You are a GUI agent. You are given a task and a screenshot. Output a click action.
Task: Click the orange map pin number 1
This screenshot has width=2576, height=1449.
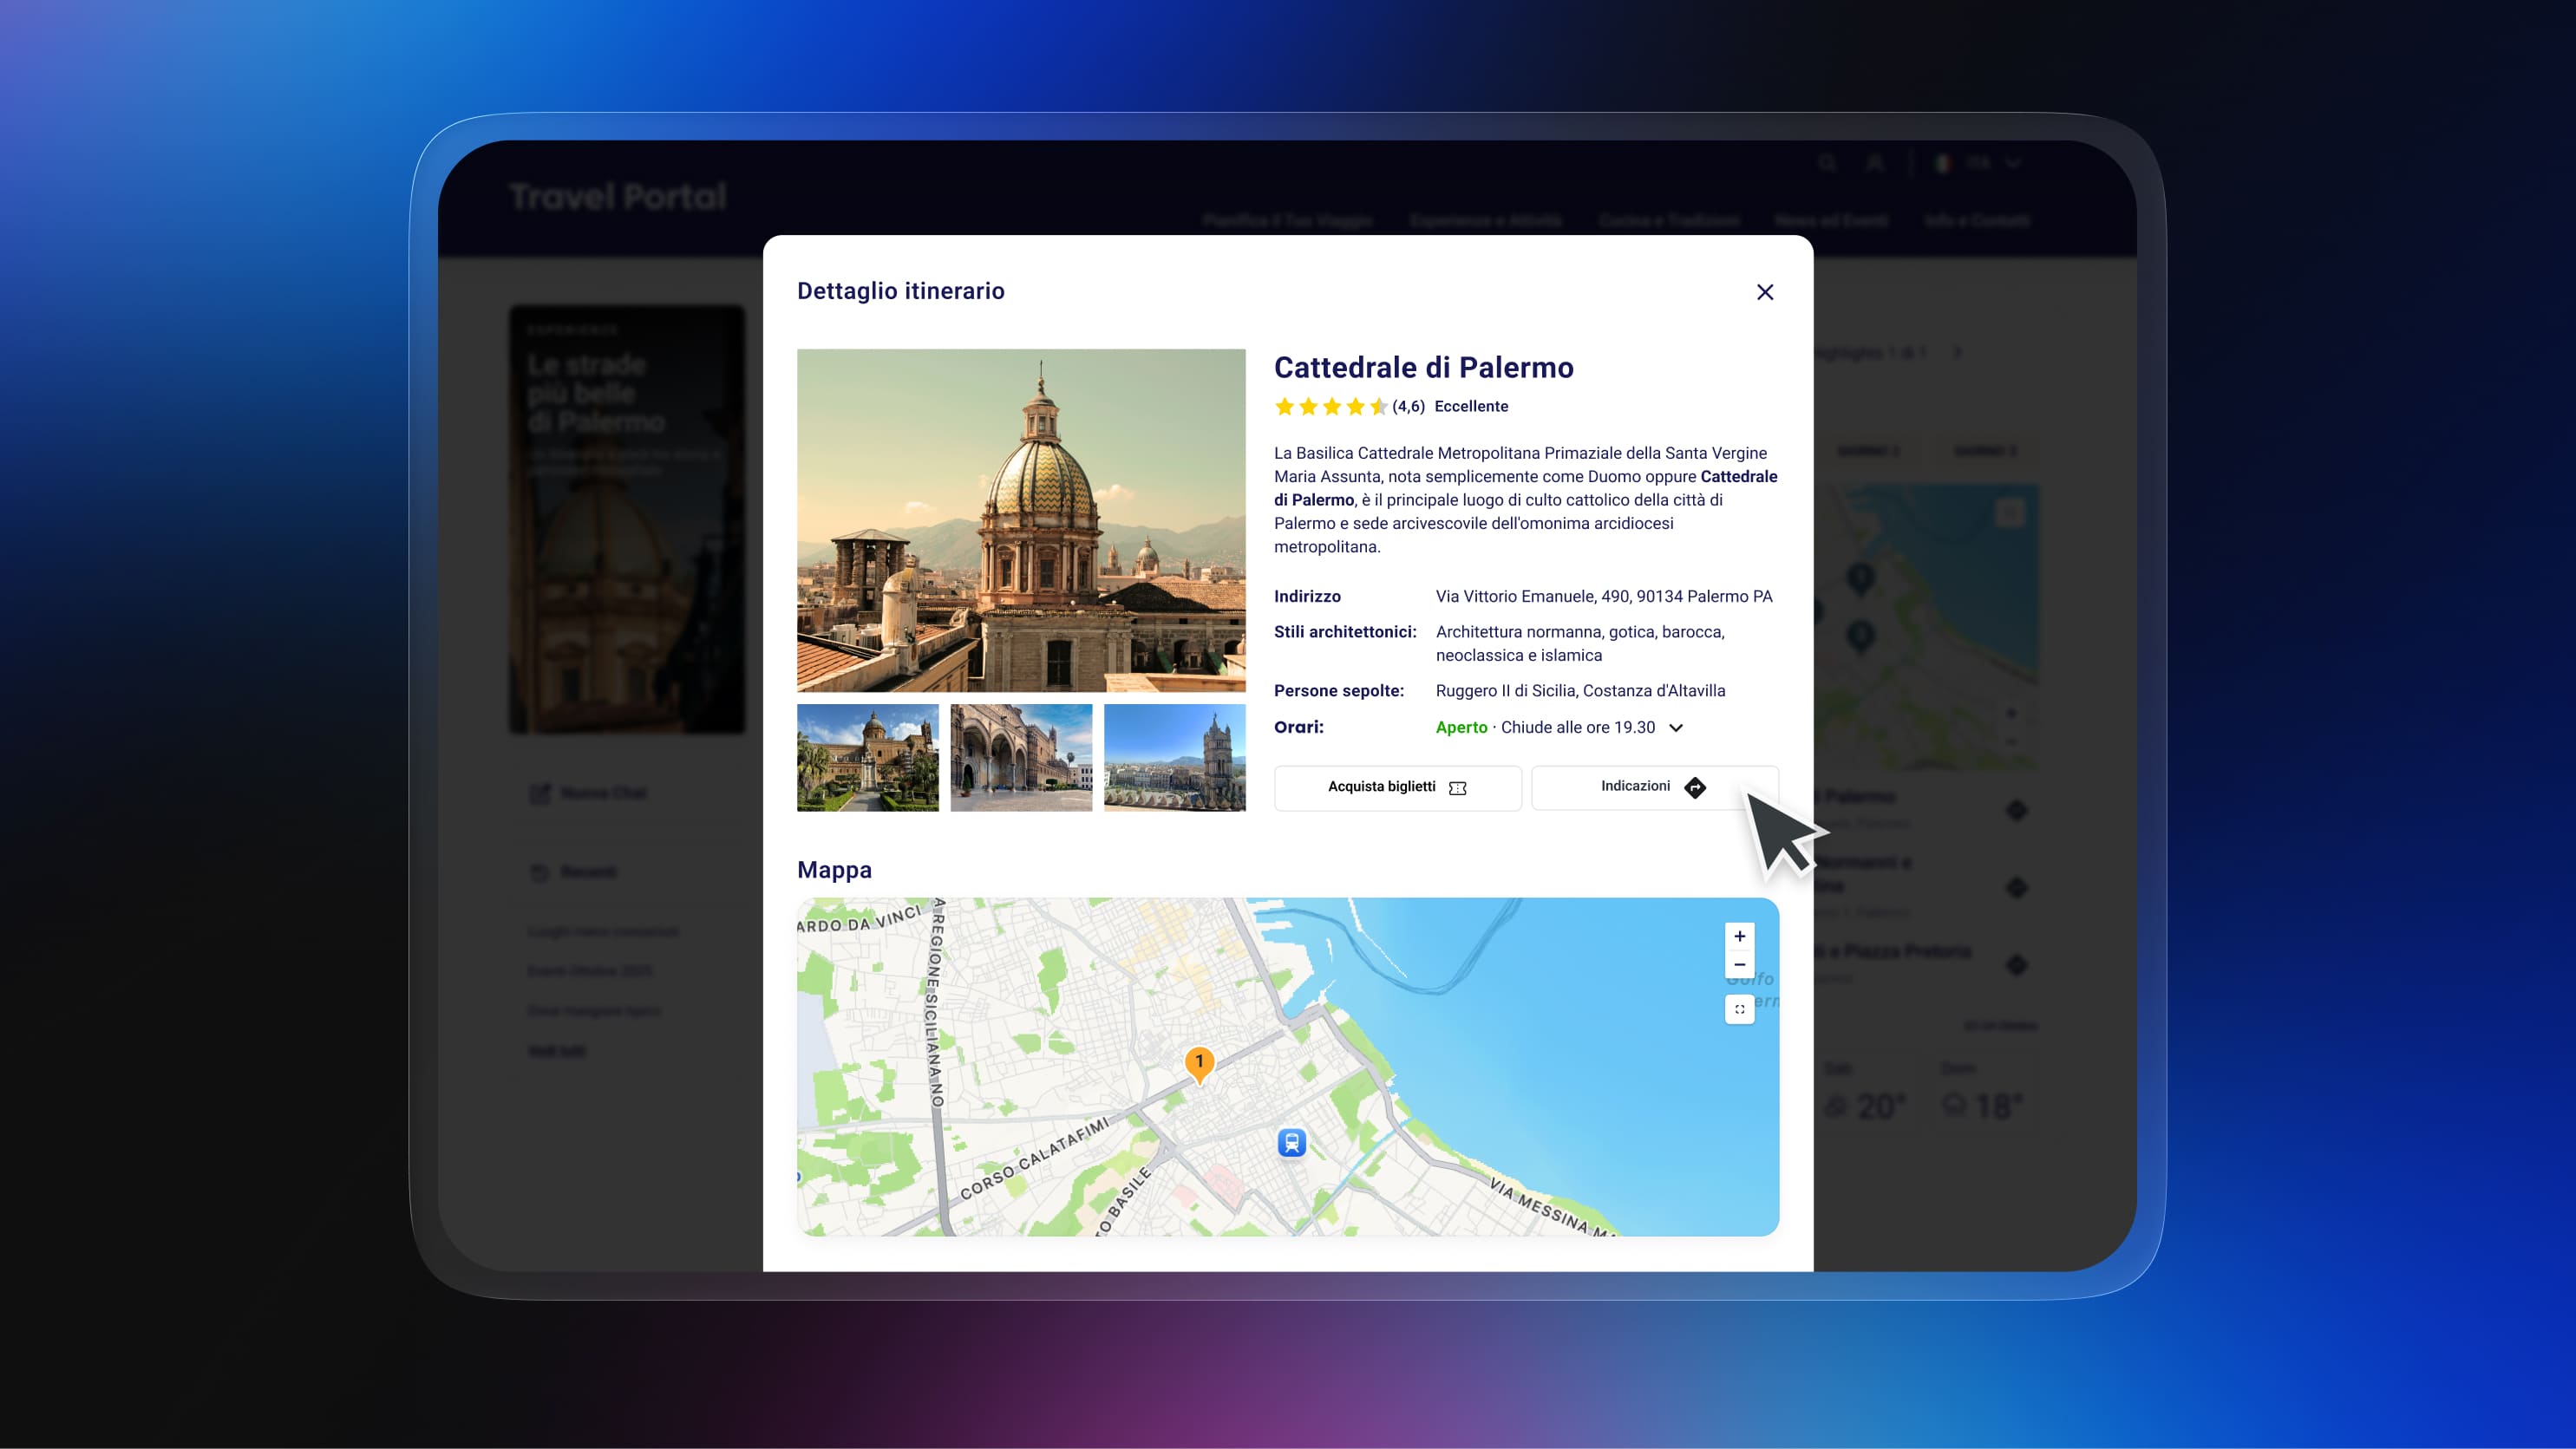1199,1062
